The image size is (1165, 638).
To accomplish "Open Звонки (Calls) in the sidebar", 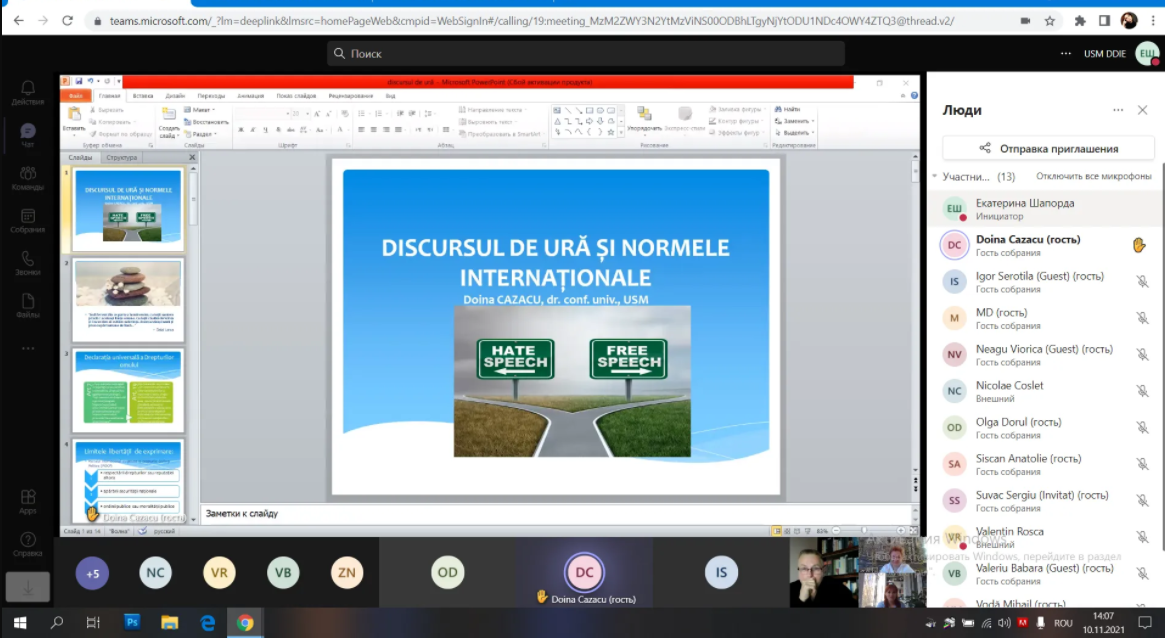I will pyautogui.click(x=27, y=263).
